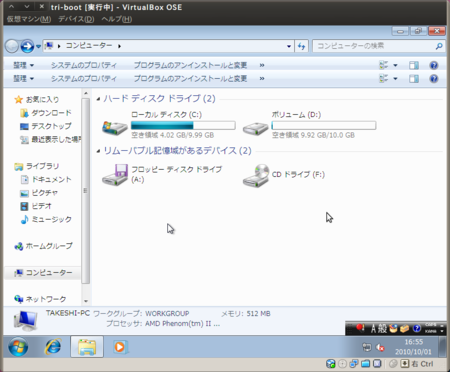Toggle the CAPS indicator on language bar
The height and width of the screenshot is (372, 450).
430,325
